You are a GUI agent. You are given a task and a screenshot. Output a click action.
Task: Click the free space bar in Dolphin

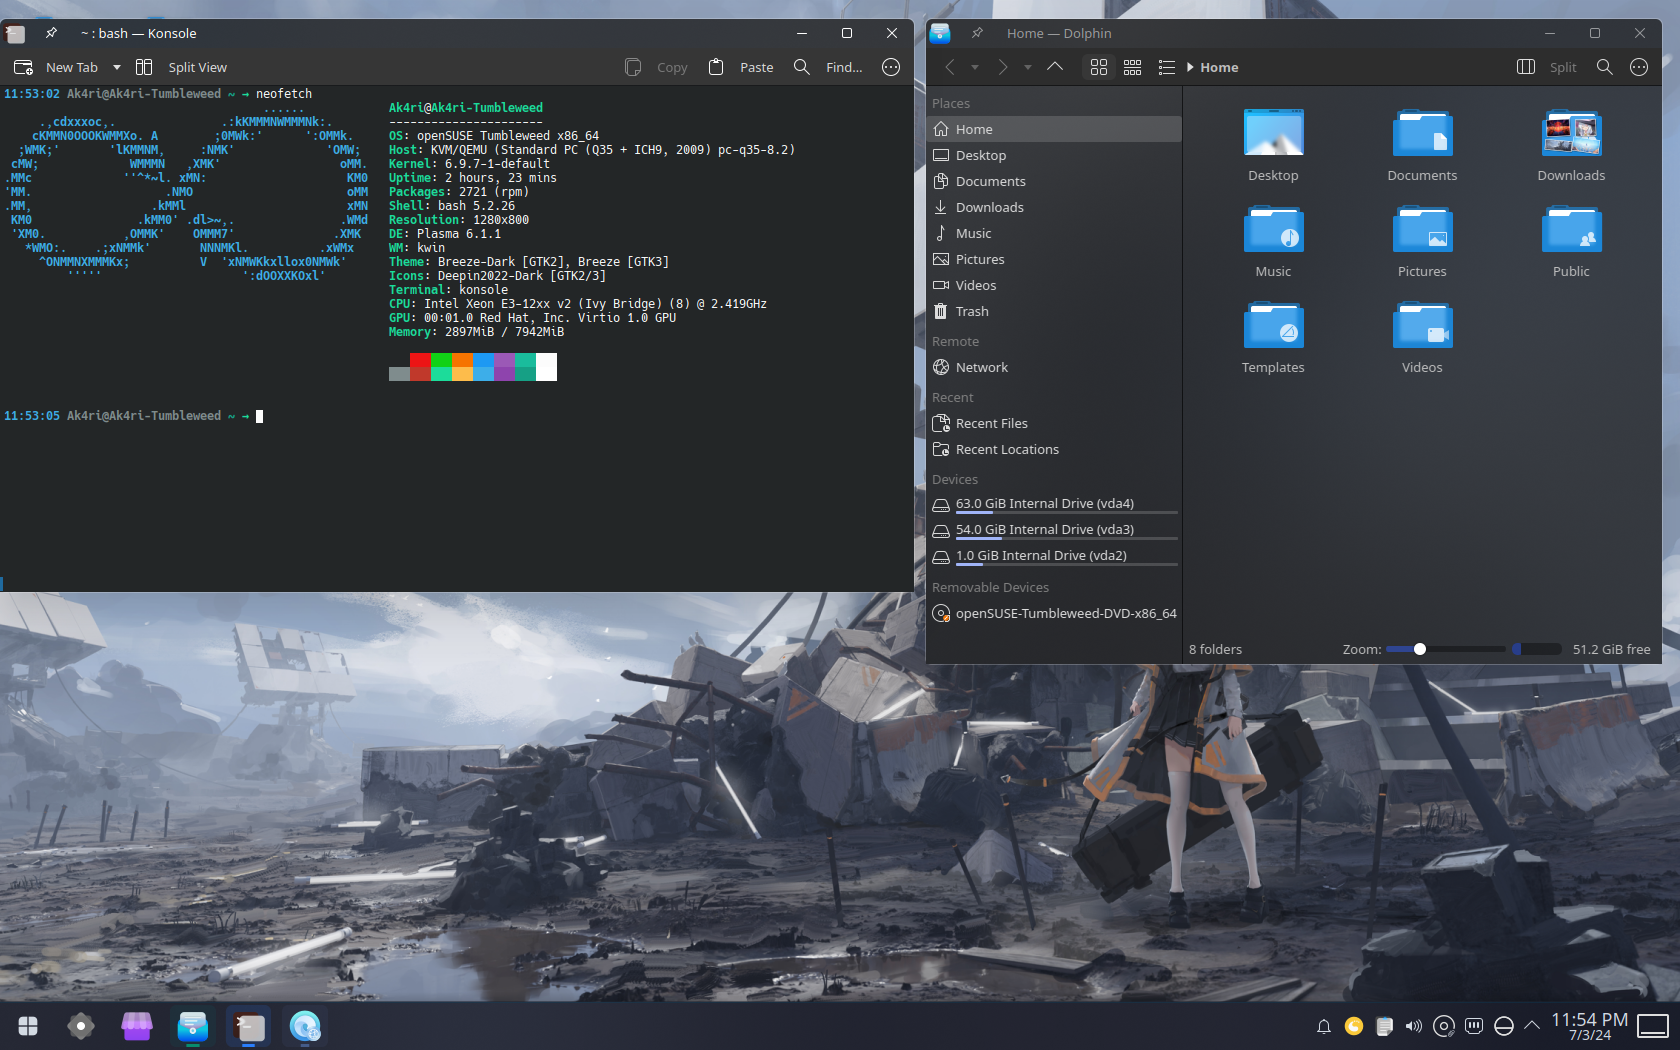click(1537, 649)
